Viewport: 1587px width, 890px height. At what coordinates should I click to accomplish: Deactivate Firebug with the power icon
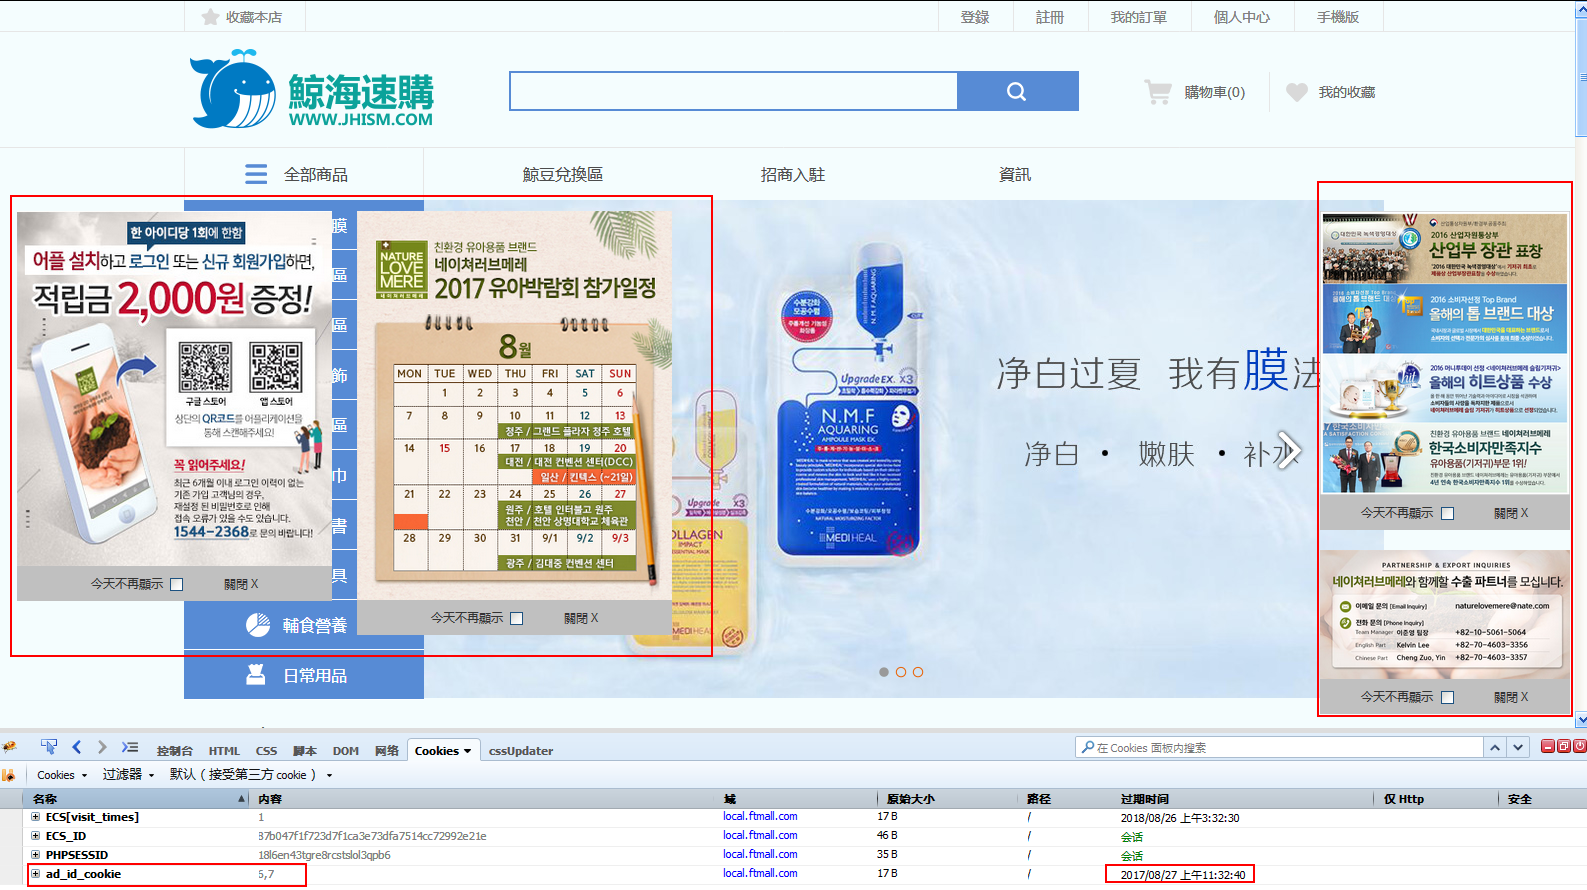(x=1580, y=746)
